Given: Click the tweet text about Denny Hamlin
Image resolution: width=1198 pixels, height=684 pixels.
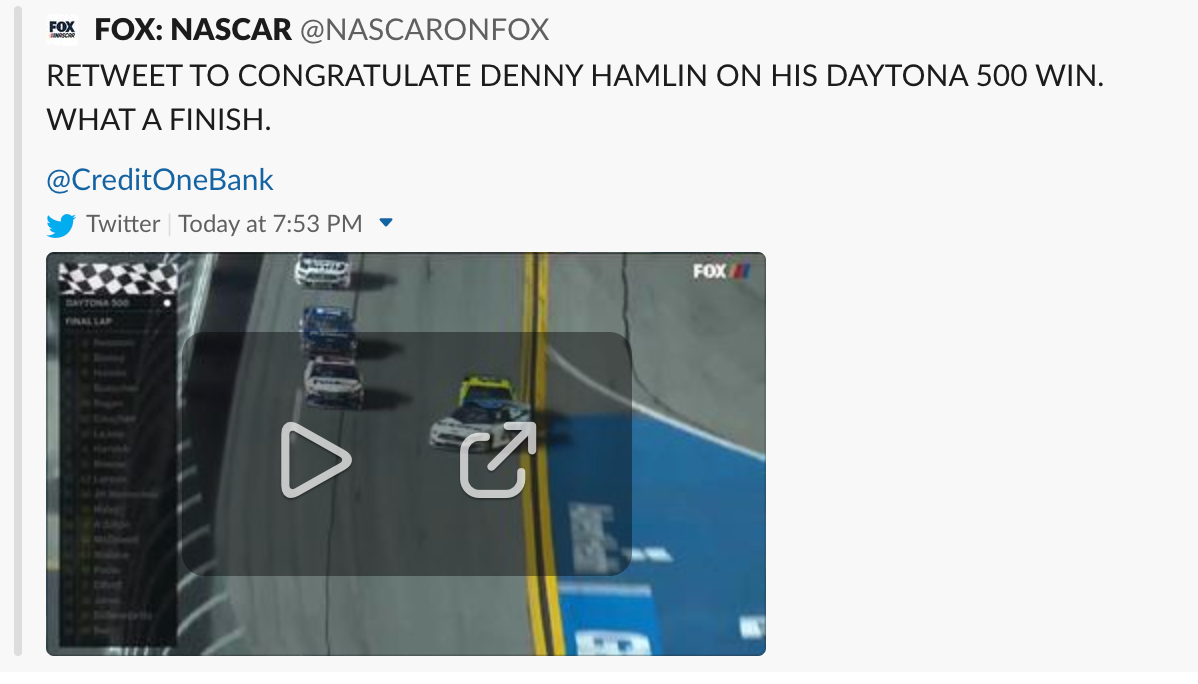Looking at the screenshot, I should (574, 77).
